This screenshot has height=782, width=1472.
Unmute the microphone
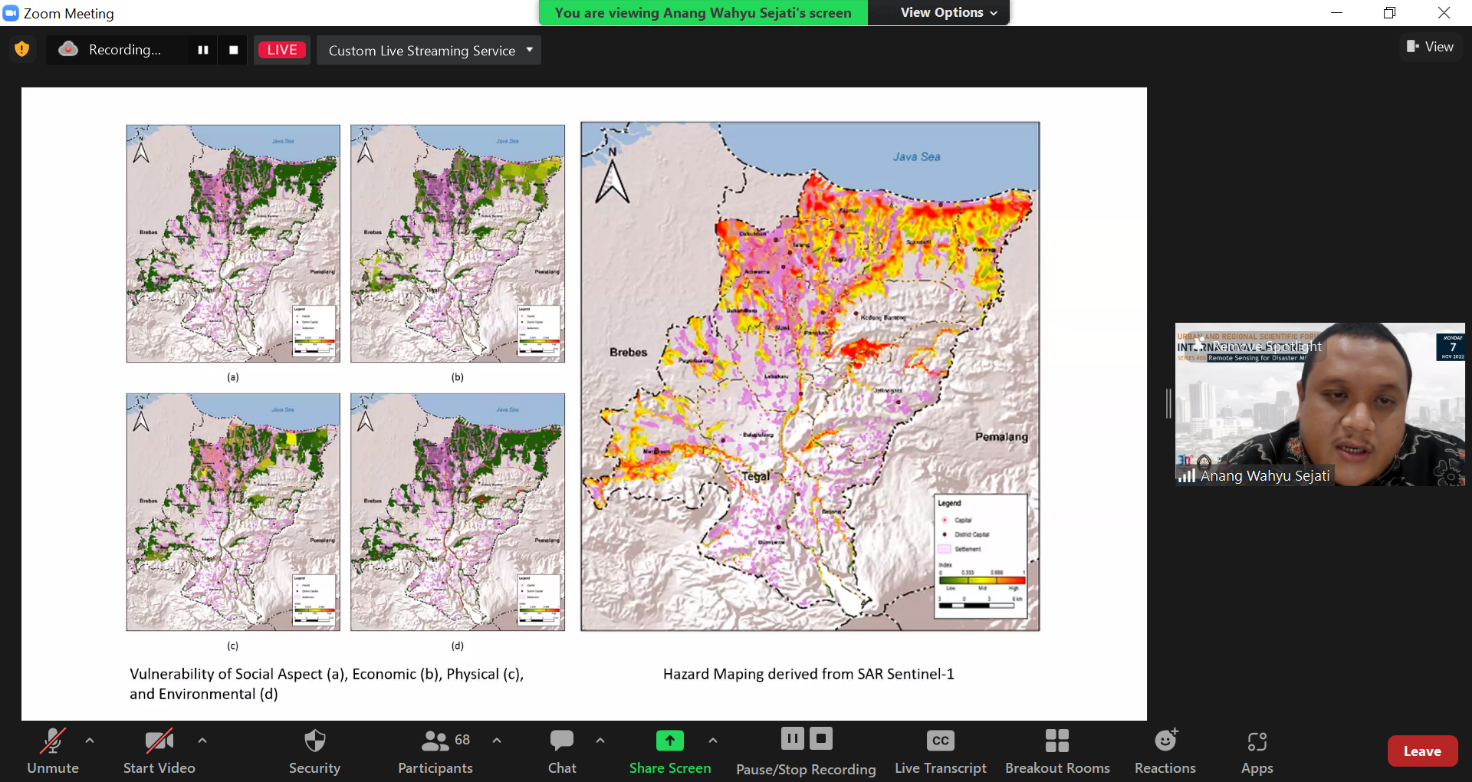[53, 751]
